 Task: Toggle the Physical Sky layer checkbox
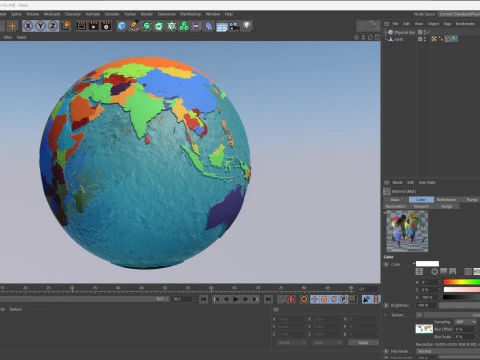420,32
